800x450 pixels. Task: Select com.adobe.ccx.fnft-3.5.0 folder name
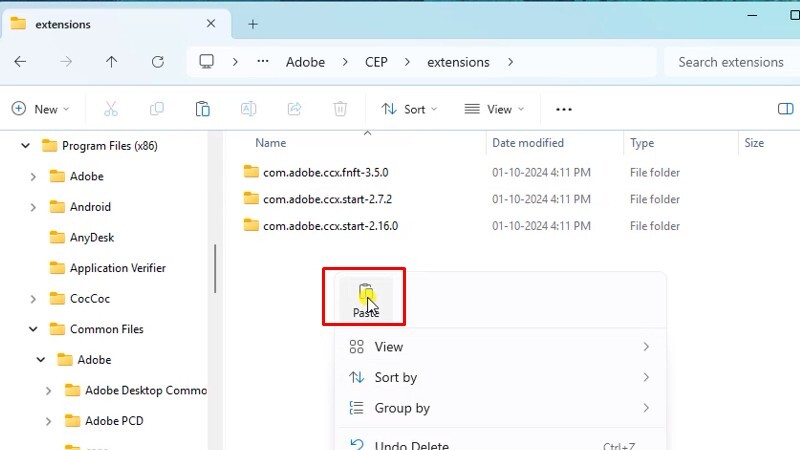pyautogui.click(x=326, y=172)
